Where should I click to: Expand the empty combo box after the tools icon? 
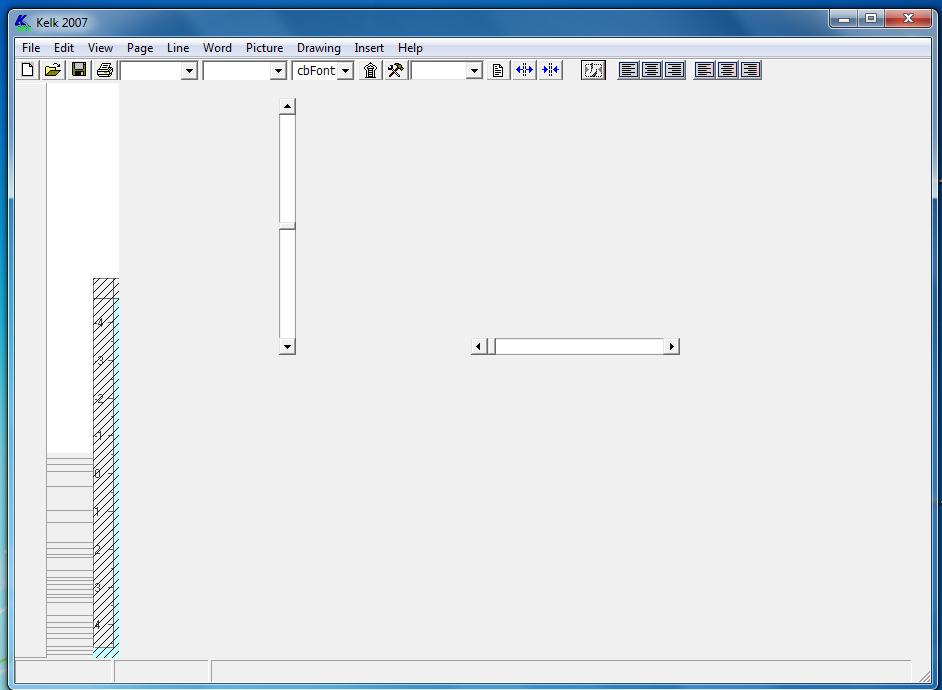(x=475, y=71)
